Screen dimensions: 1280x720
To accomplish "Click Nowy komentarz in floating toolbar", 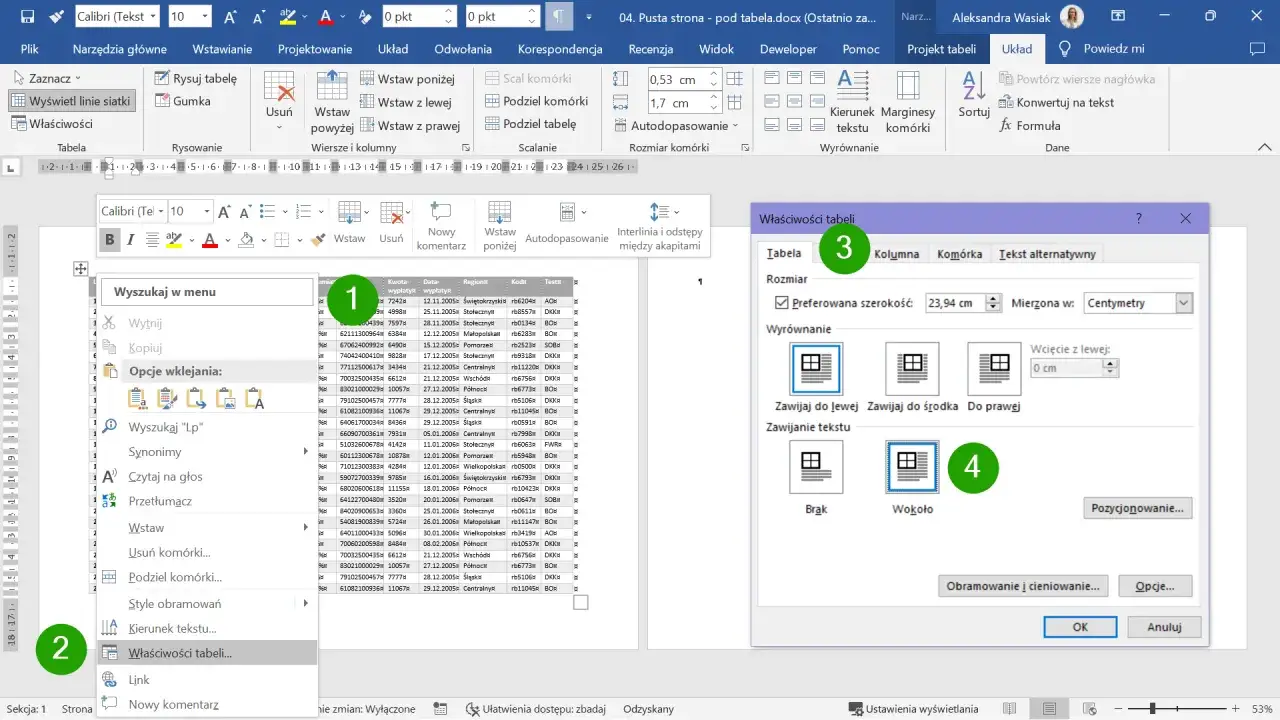I will (441, 225).
